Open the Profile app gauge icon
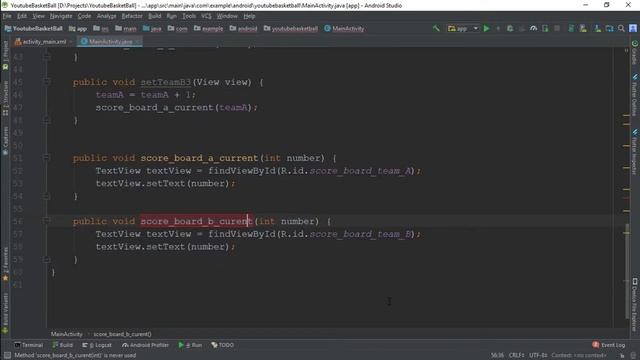This screenshot has height=360, width=640. point(533,29)
